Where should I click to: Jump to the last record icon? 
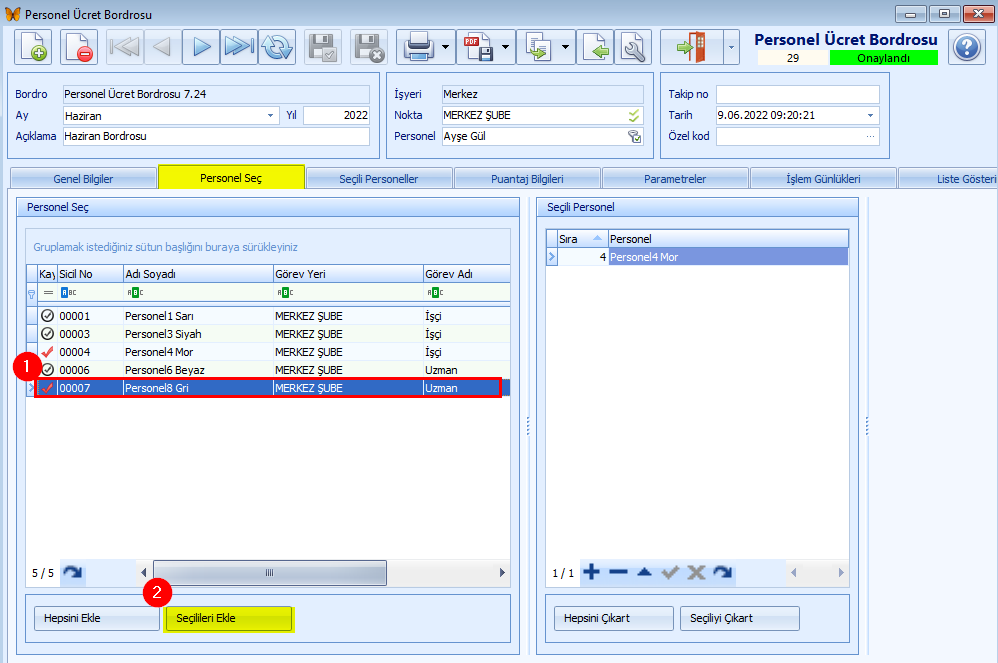pyautogui.click(x=239, y=47)
